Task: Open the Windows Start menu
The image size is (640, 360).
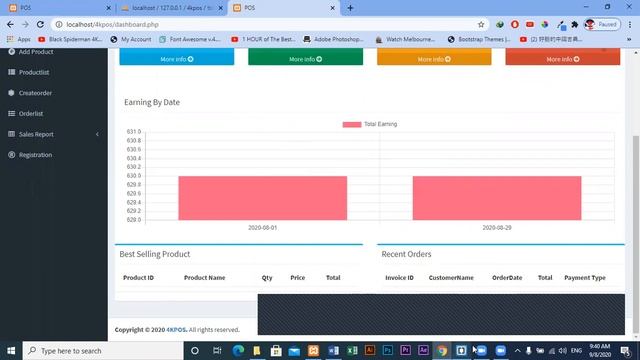Action: [11, 351]
